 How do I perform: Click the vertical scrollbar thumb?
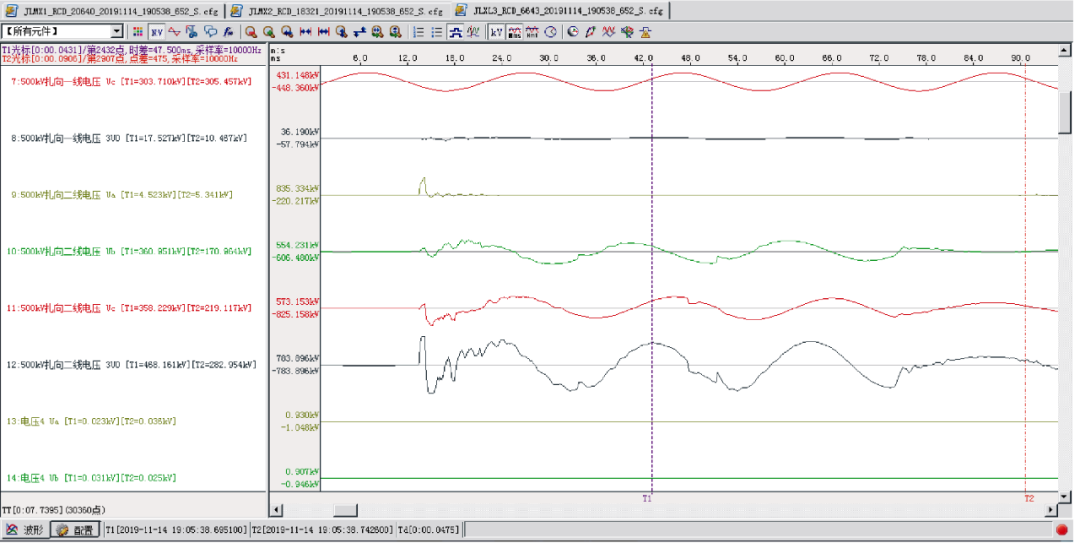point(1065,112)
